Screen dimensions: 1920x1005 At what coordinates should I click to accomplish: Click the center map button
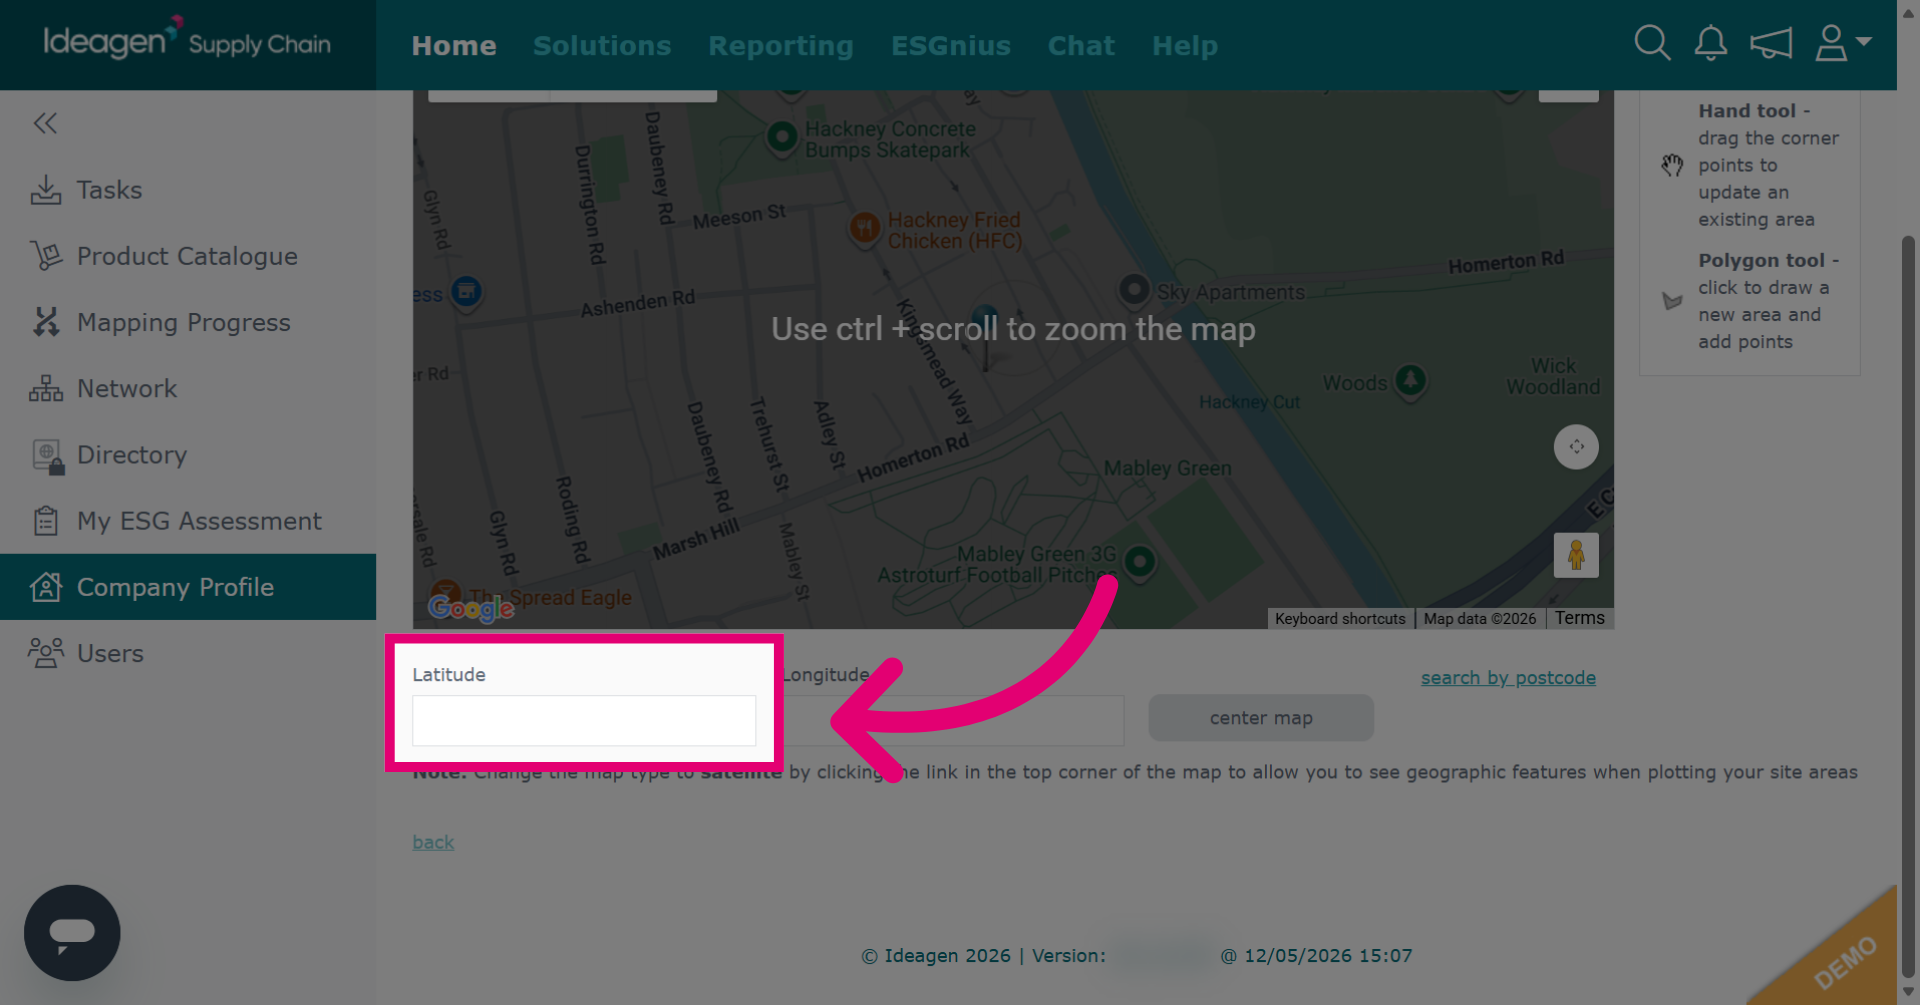[x=1261, y=718]
